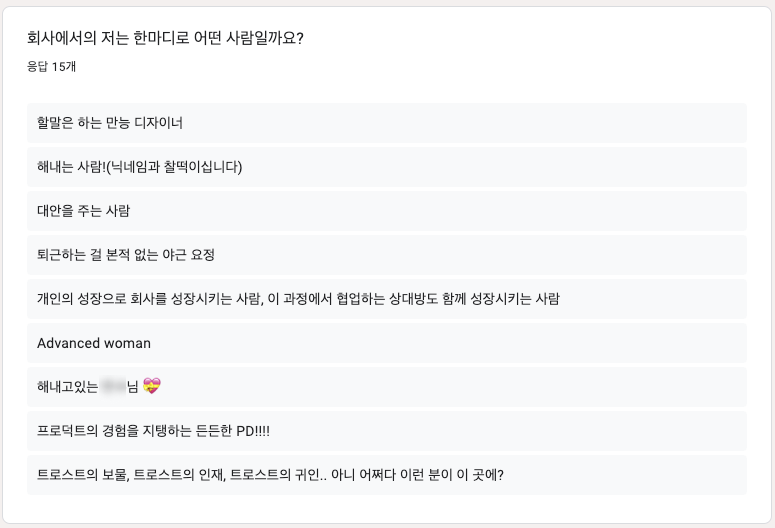
Task: Click the '해내는 사람!(닉네임과 찰떡이십니다)' response
Action: click(x=387, y=167)
